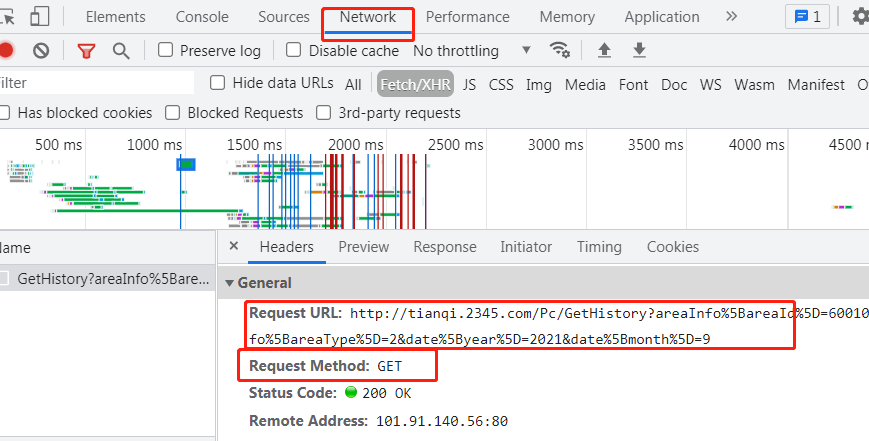Tick Hide data URLs checkbox

pyautogui.click(x=218, y=83)
